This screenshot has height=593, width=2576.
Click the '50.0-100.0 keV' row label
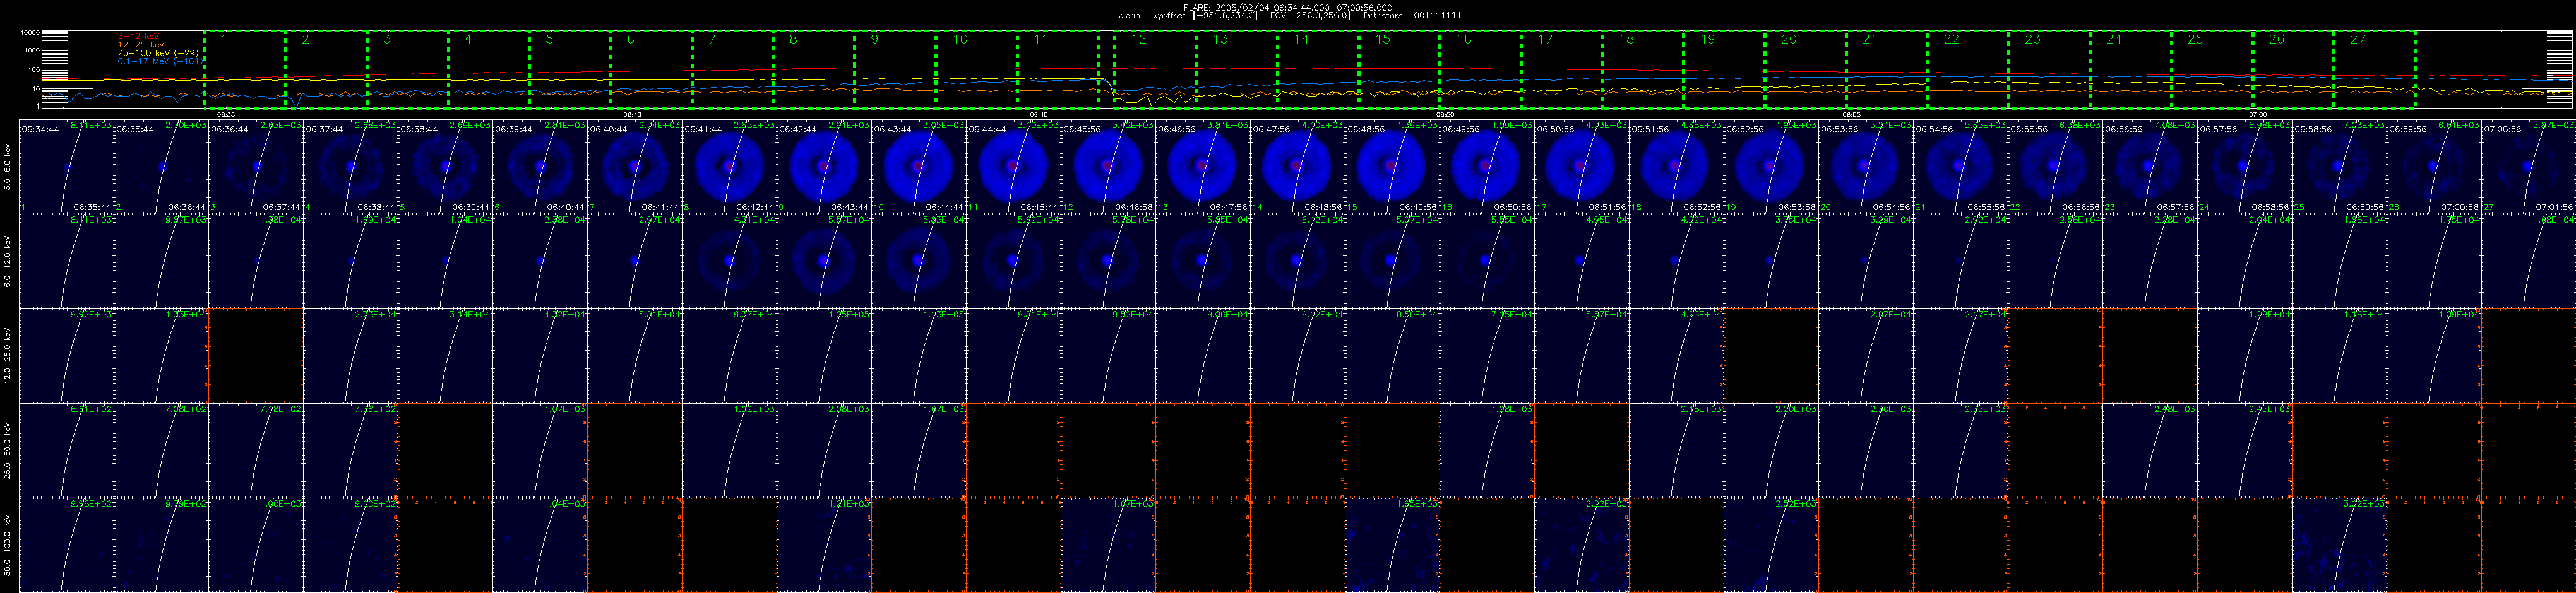click(x=8, y=545)
